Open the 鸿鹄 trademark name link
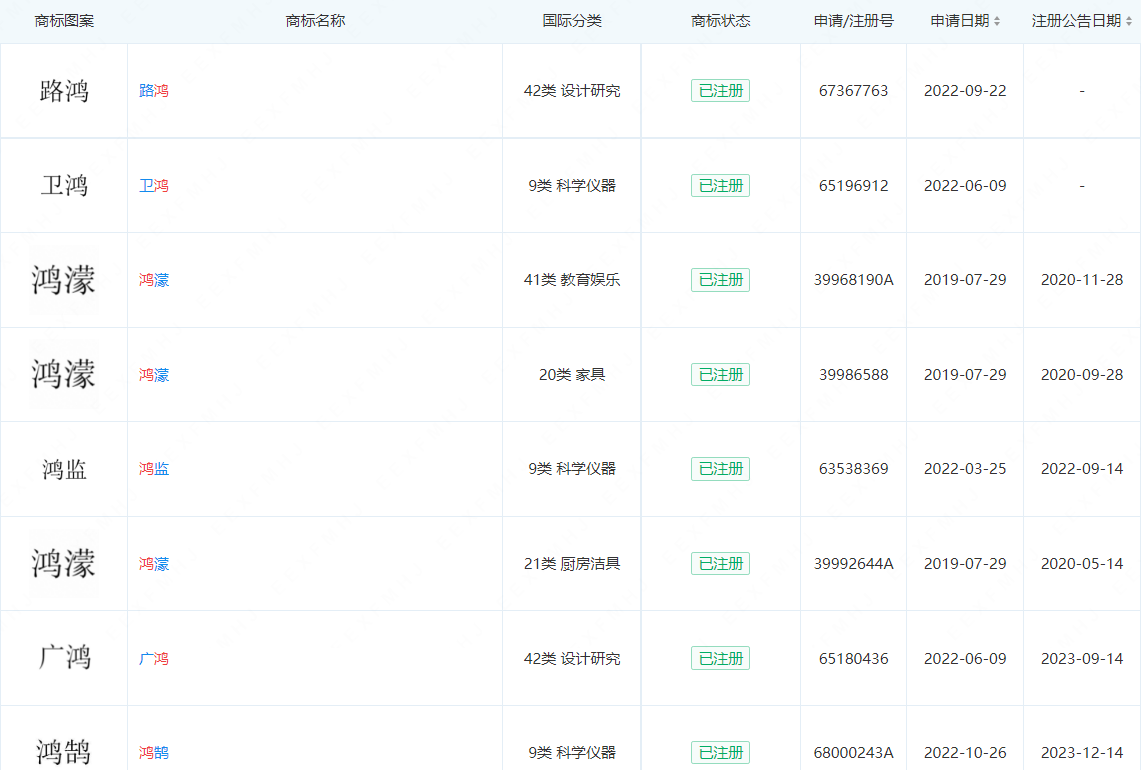This screenshot has width=1141, height=770. (154, 753)
